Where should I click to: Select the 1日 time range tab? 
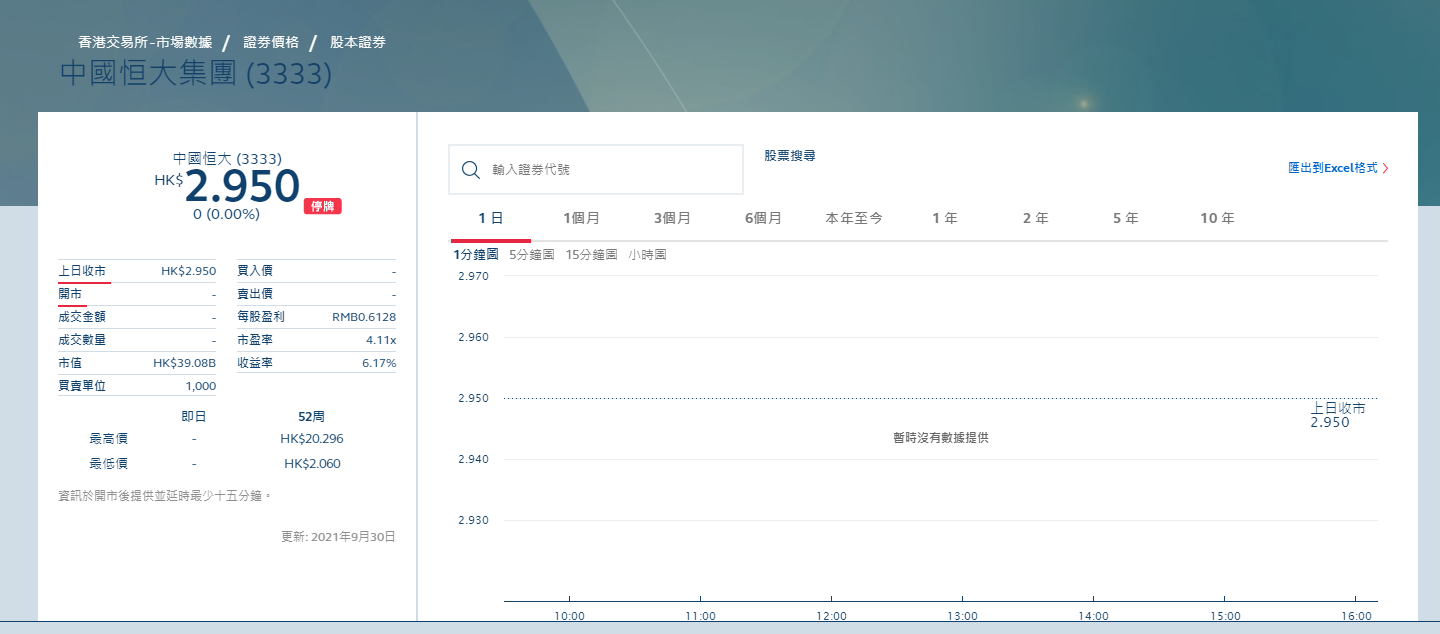click(490, 217)
